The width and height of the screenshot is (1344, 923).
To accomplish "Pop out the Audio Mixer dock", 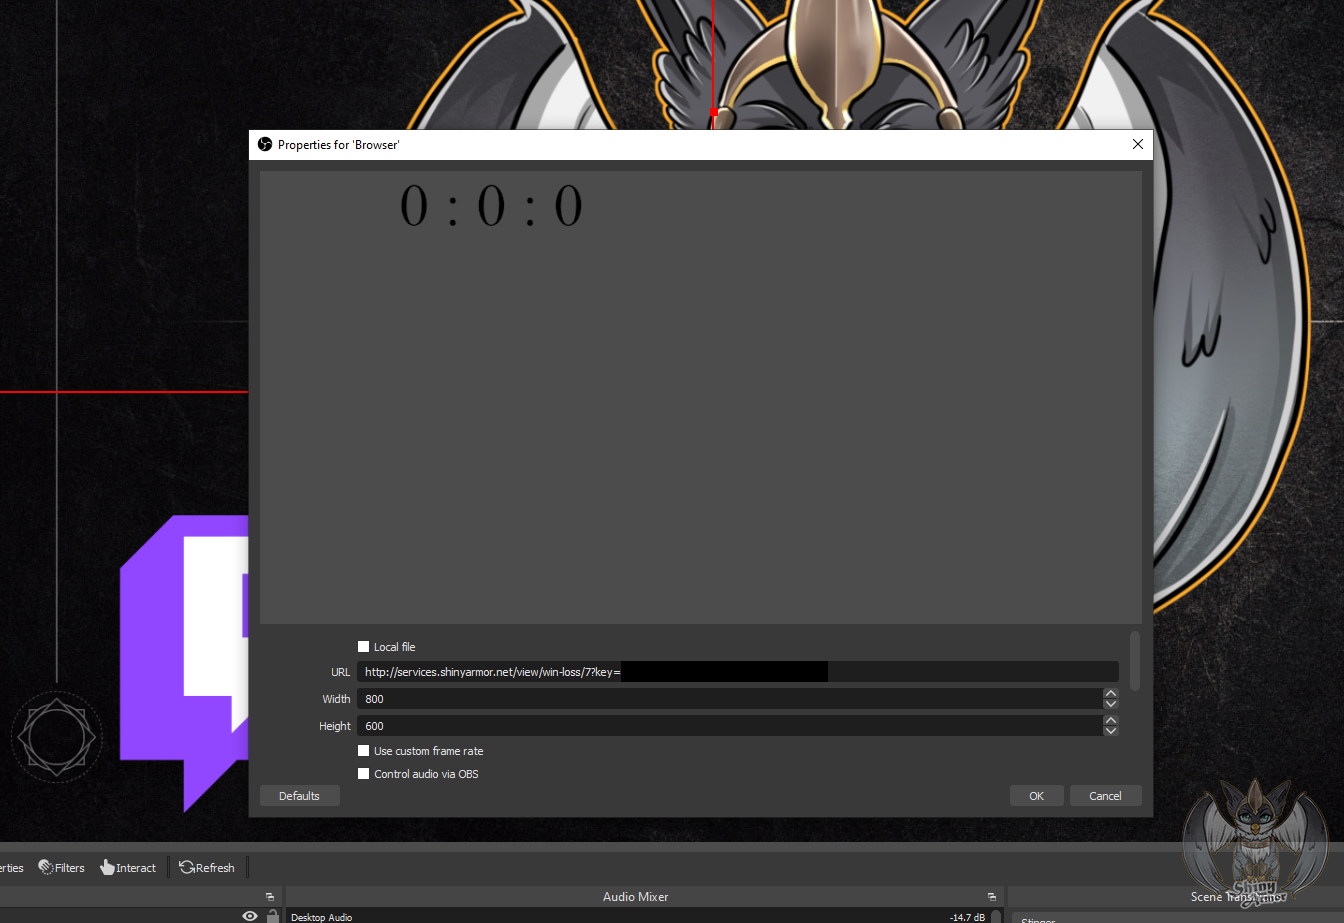I will click(991, 897).
